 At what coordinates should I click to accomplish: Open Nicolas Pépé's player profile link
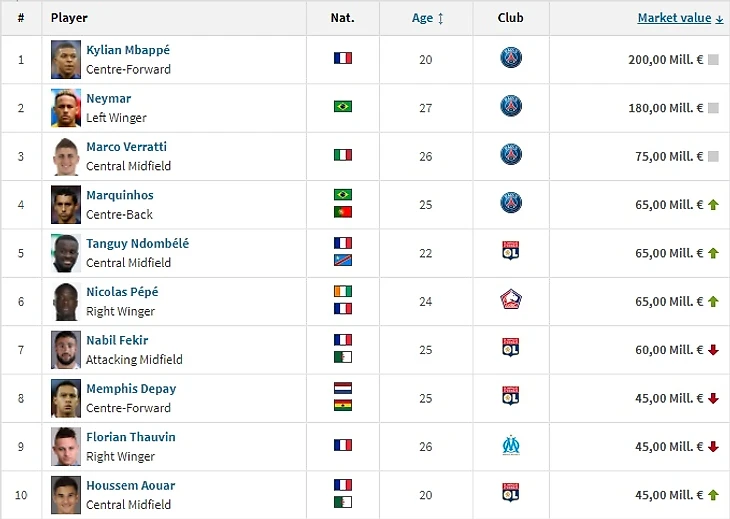pos(122,292)
